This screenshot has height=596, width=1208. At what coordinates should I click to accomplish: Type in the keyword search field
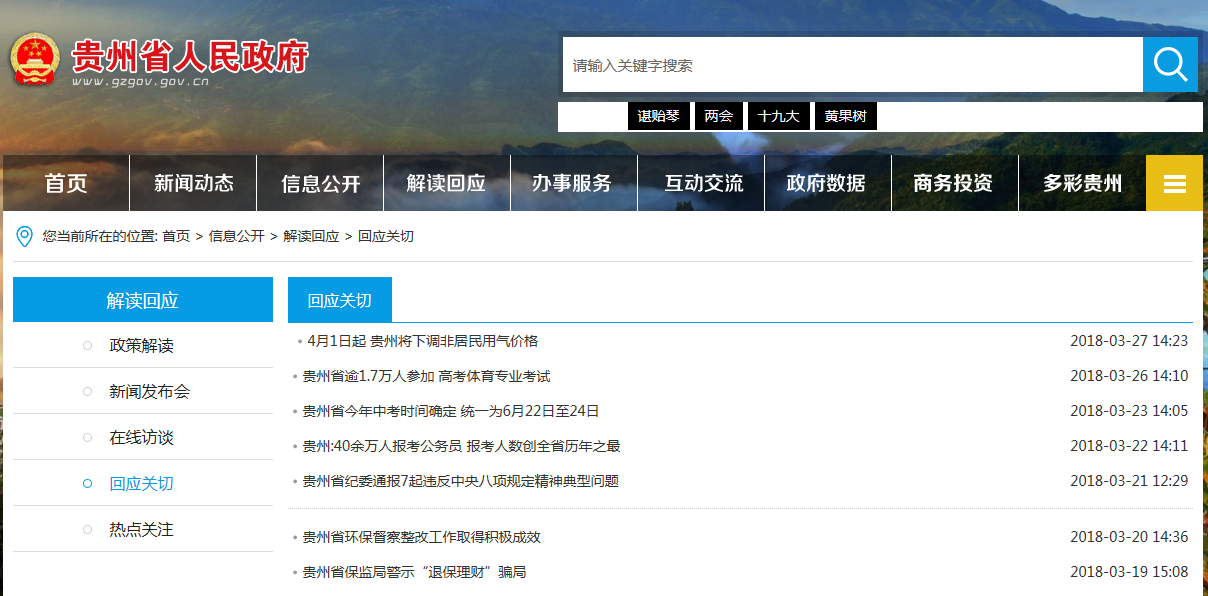coord(852,65)
